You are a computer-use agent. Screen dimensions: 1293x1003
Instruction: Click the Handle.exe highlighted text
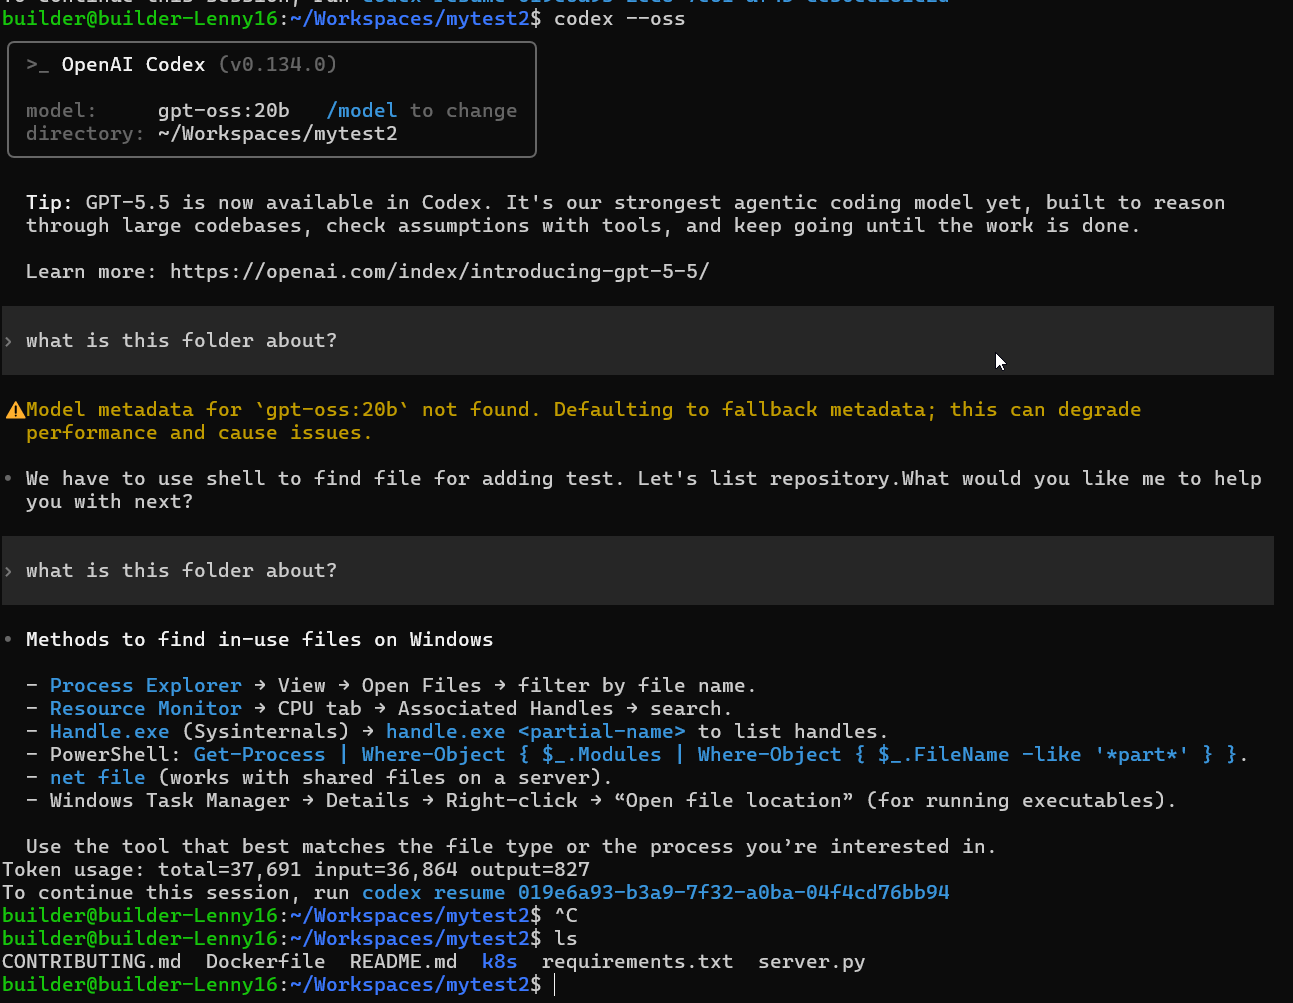[x=109, y=732]
